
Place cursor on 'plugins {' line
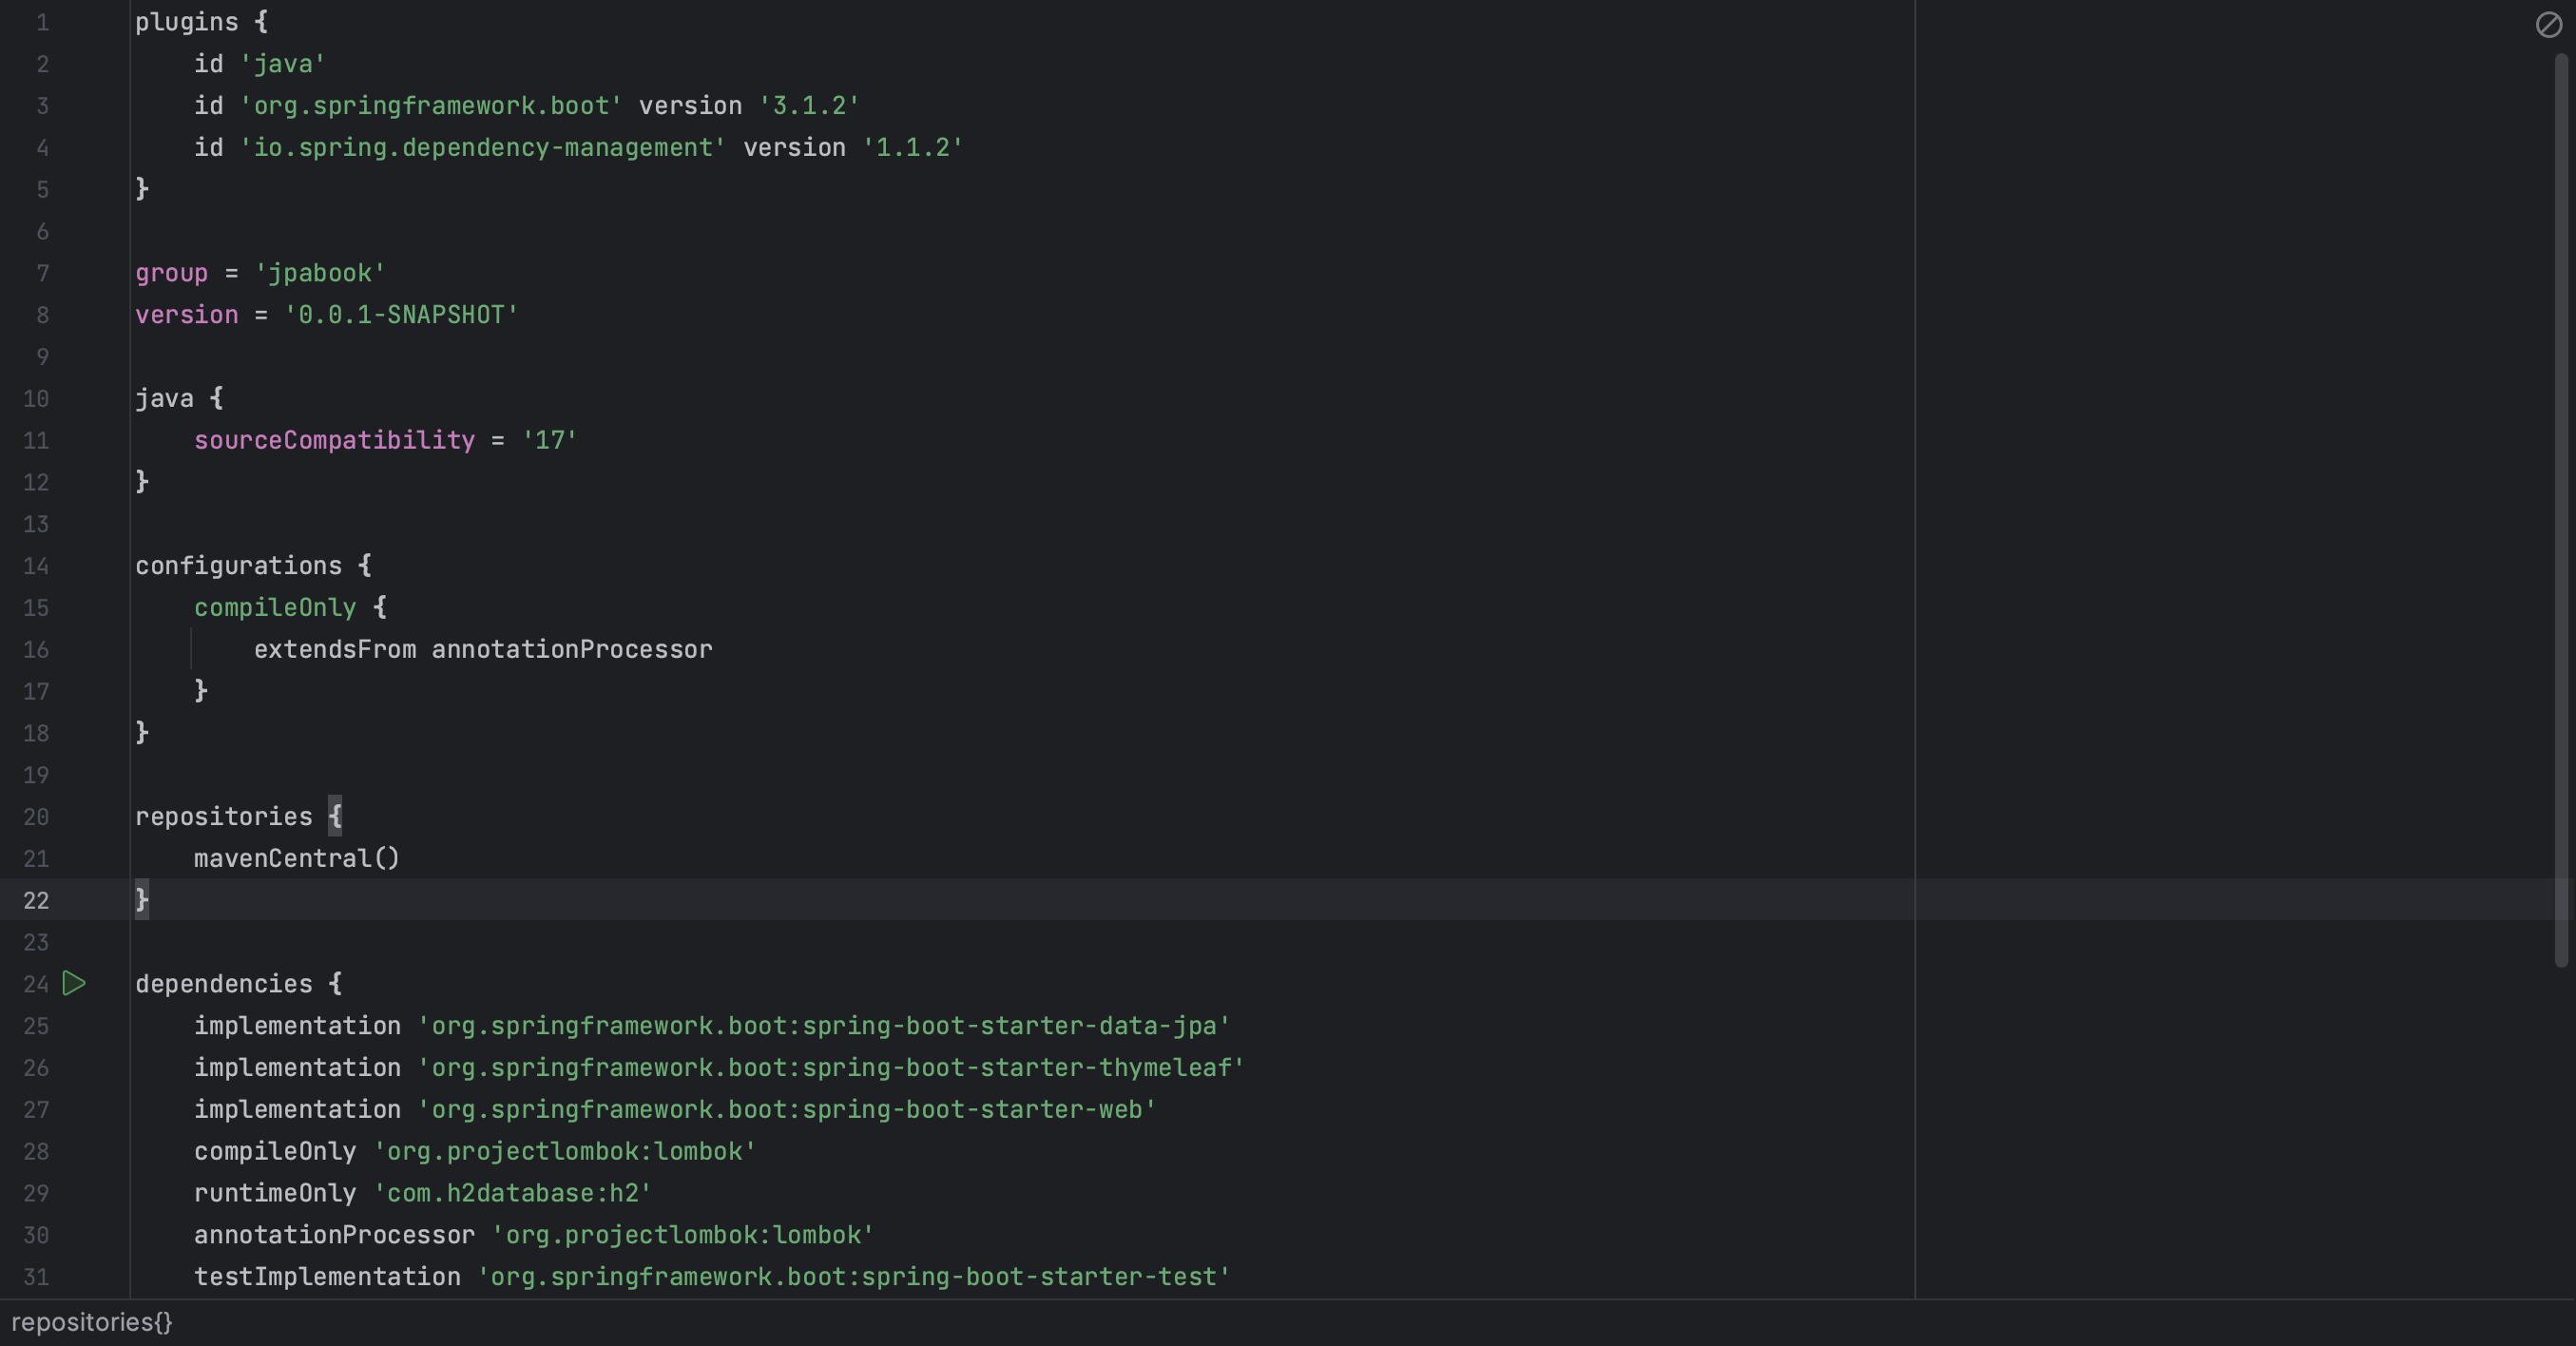(x=201, y=22)
